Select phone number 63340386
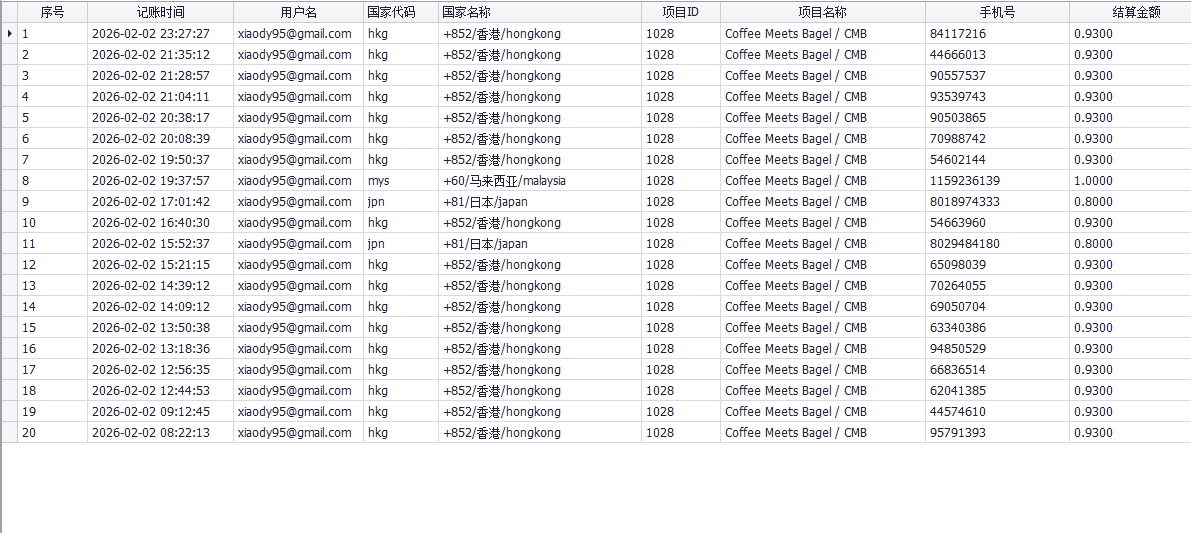This screenshot has height=533, width=1191. click(x=958, y=328)
